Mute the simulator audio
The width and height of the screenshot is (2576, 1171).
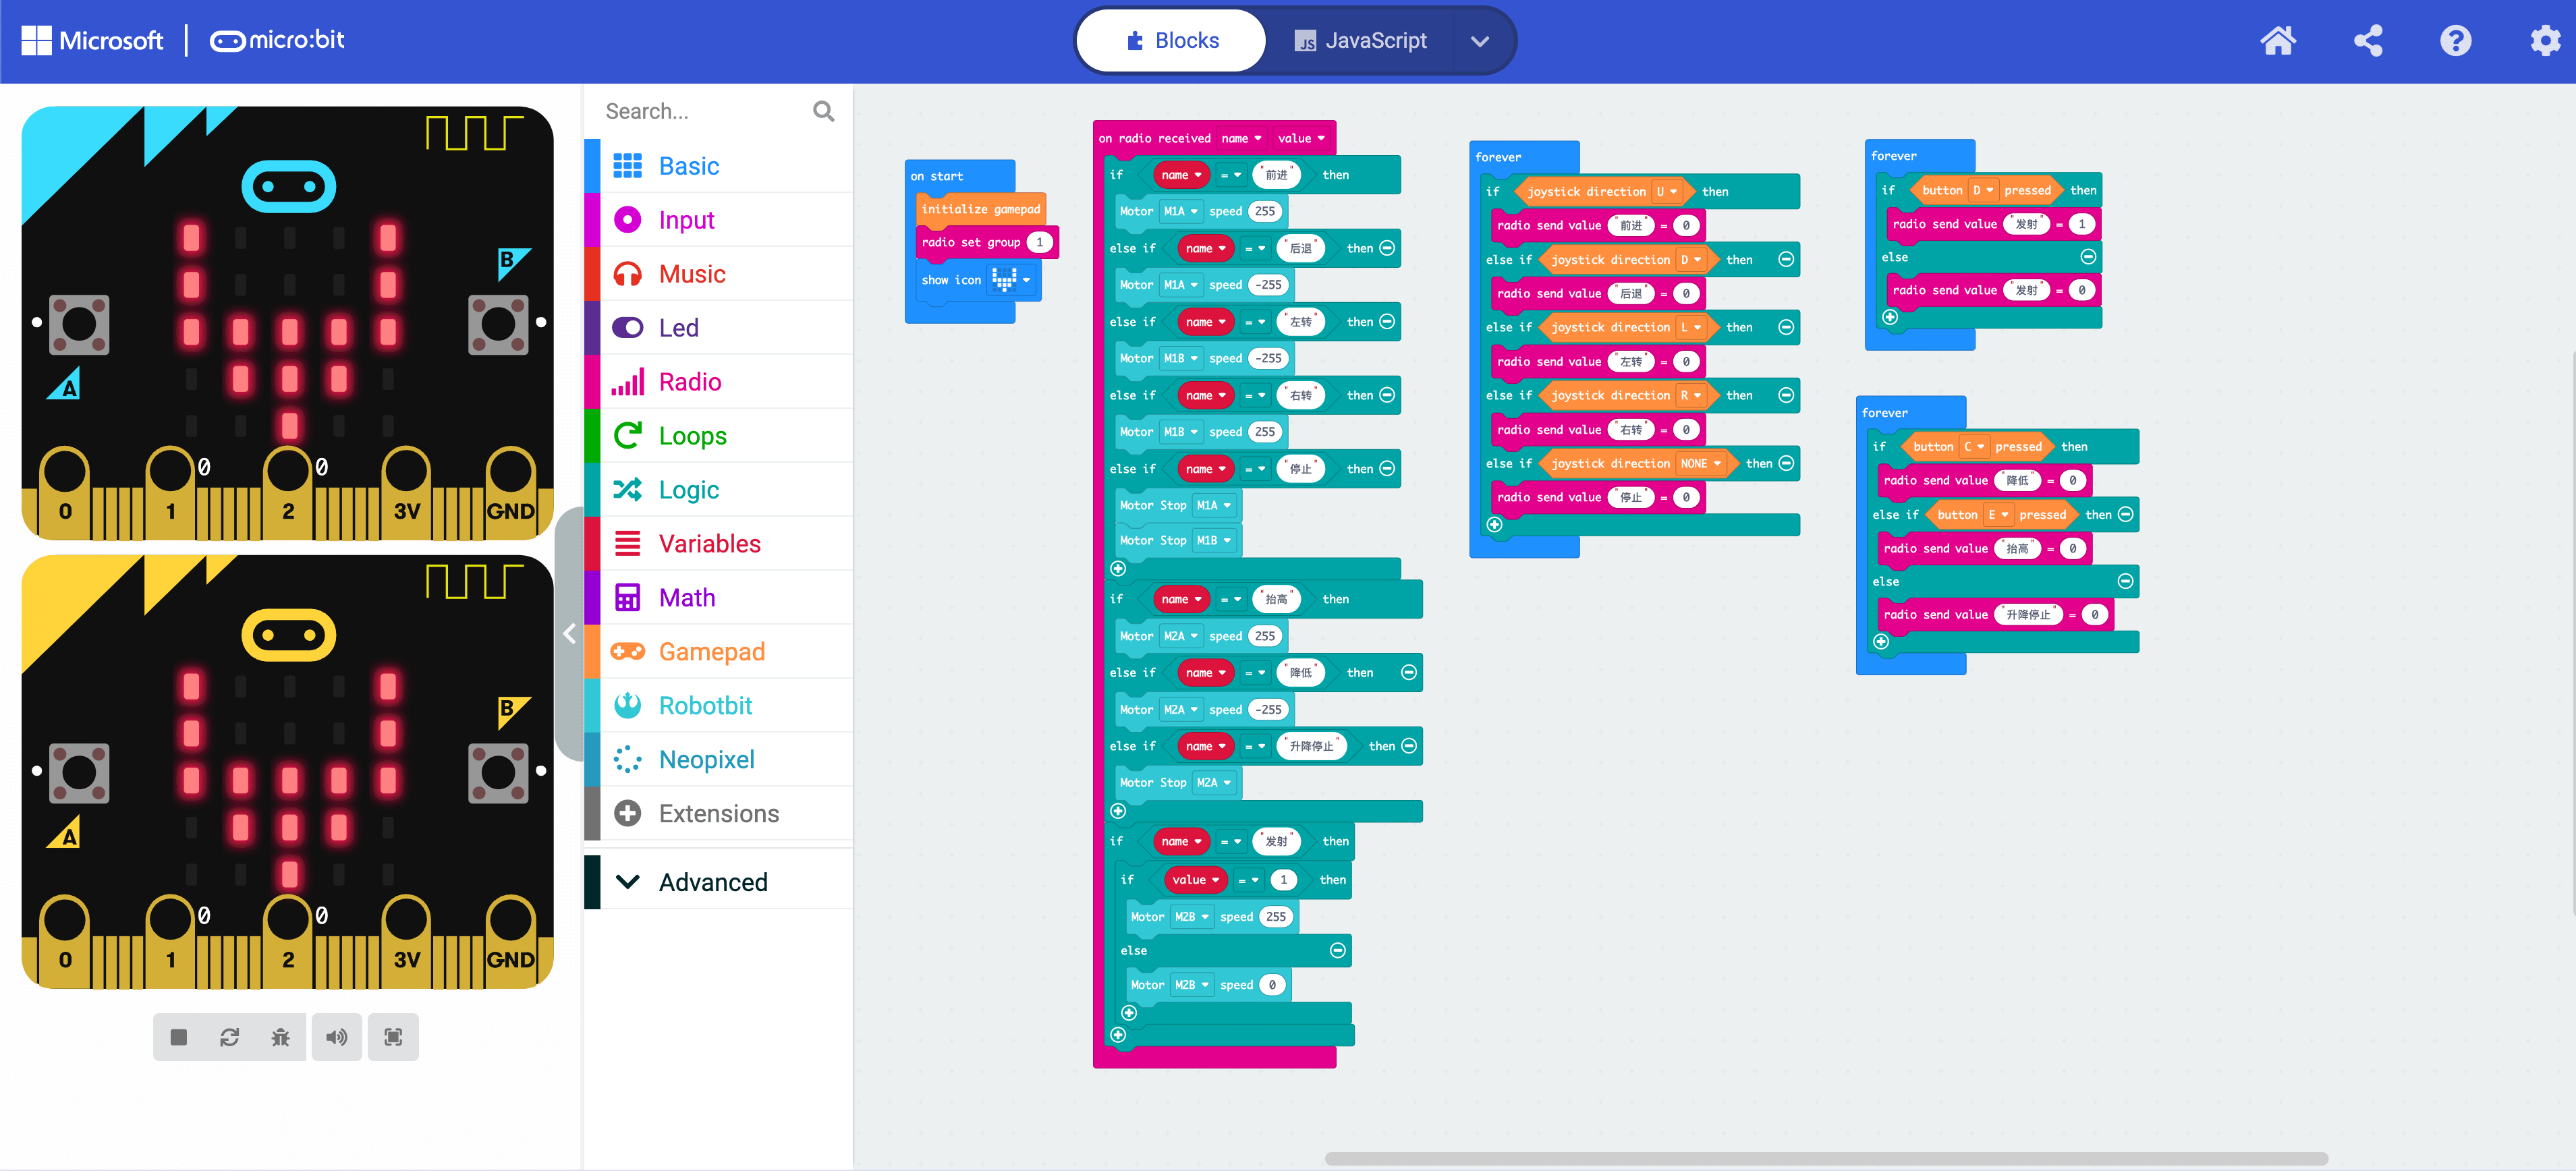tap(336, 1037)
